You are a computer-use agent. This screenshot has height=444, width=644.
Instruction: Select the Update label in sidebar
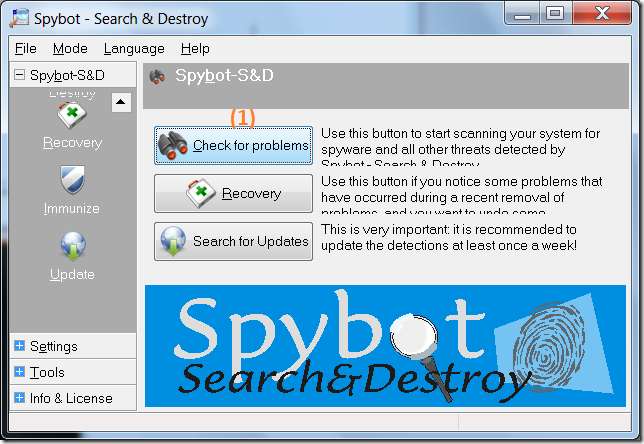pos(72,274)
